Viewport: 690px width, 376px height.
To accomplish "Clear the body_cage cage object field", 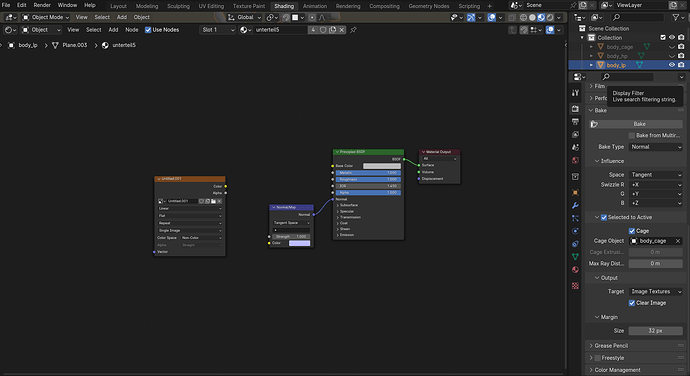I will click(678, 241).
